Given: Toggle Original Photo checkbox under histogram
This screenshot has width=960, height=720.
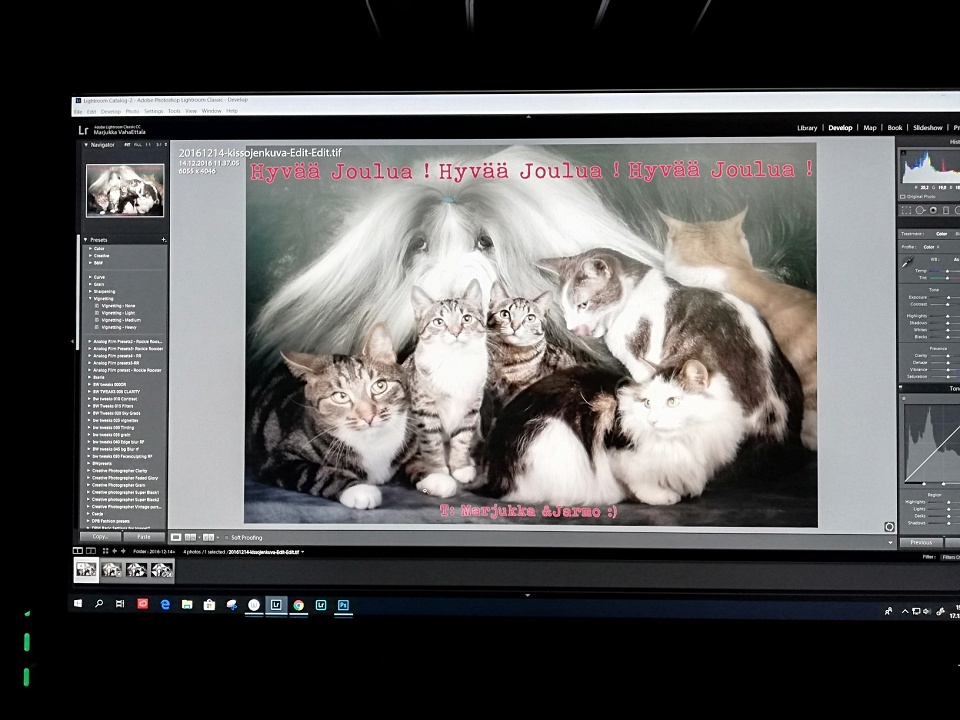Looking at the screenshot, I should click(x=903, y=197).
